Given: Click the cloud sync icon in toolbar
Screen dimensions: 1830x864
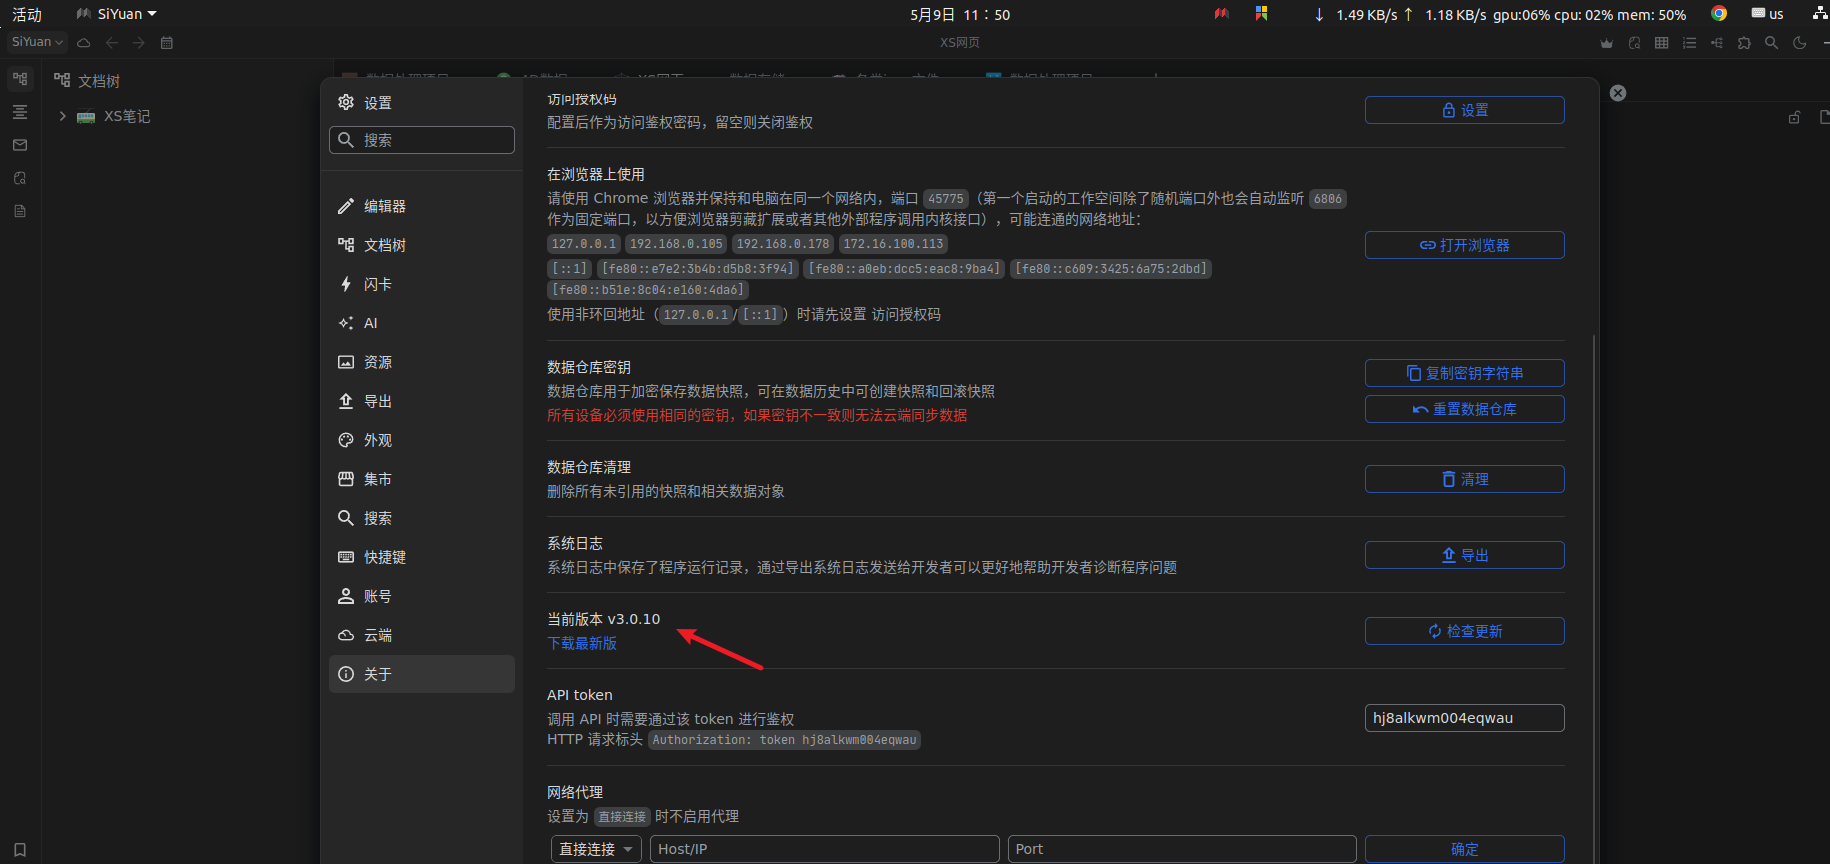Looking at the screenshot, I should click(84, 43).
